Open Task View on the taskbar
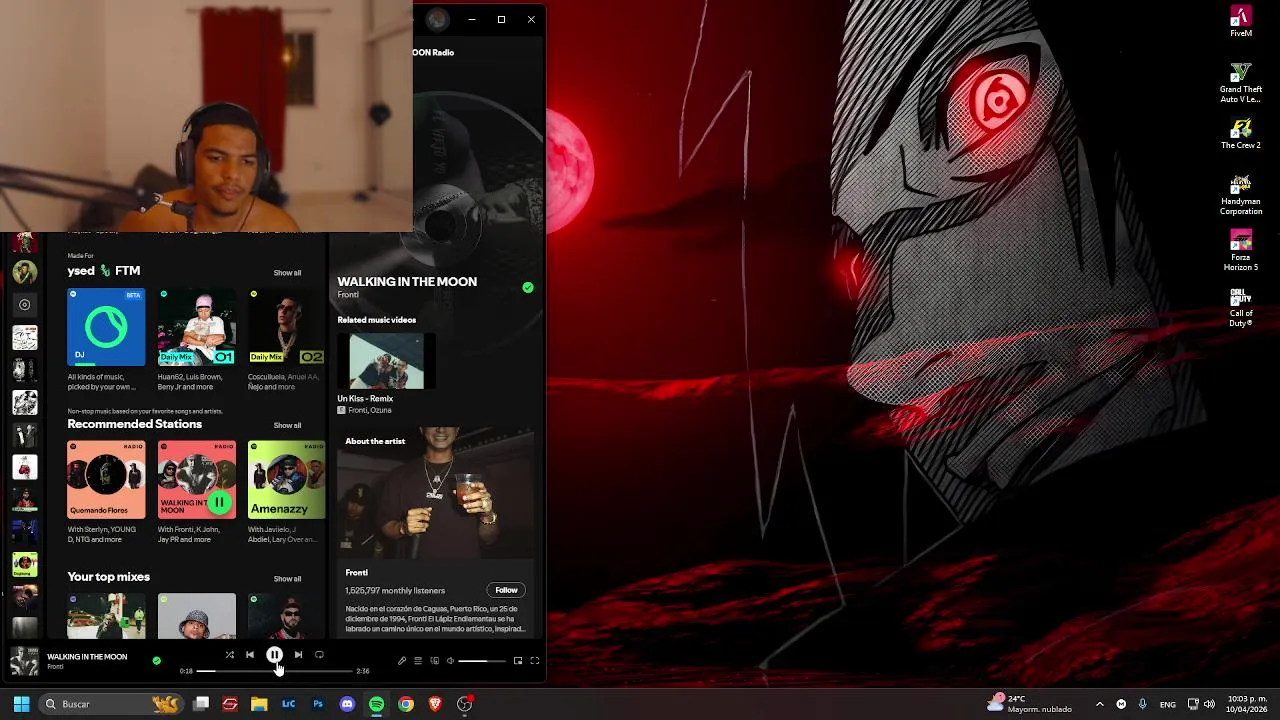The width and height of the screenshot is (1280, 720). point(201,704)
